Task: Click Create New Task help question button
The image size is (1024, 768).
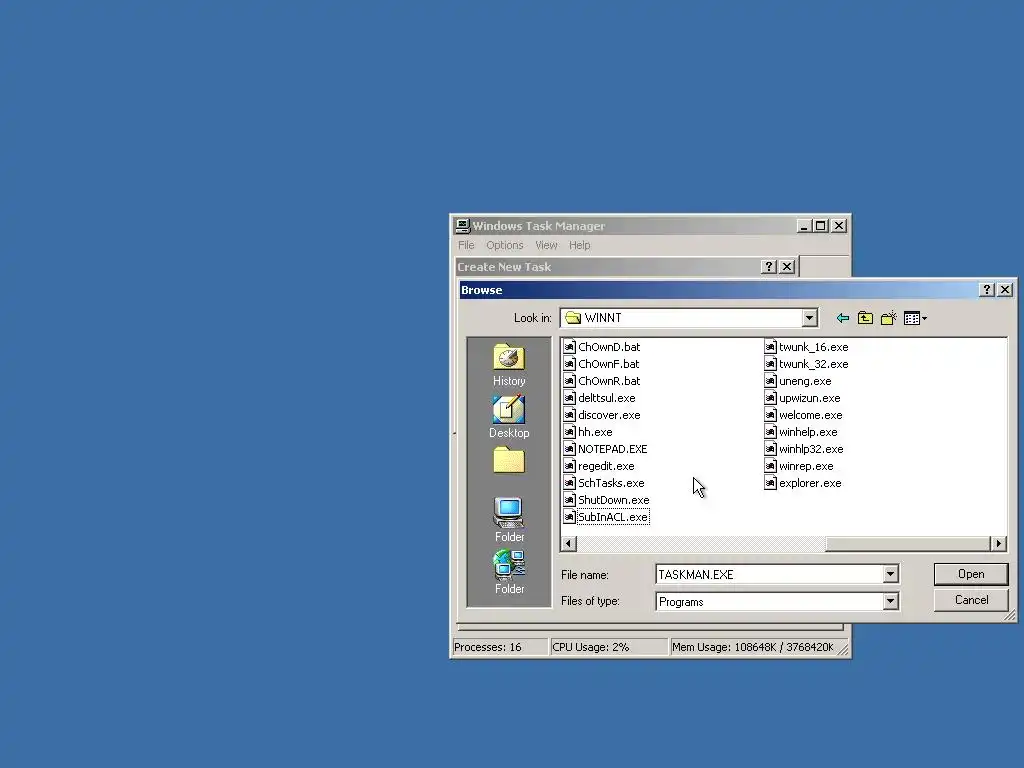Action: tap(769, 266)
